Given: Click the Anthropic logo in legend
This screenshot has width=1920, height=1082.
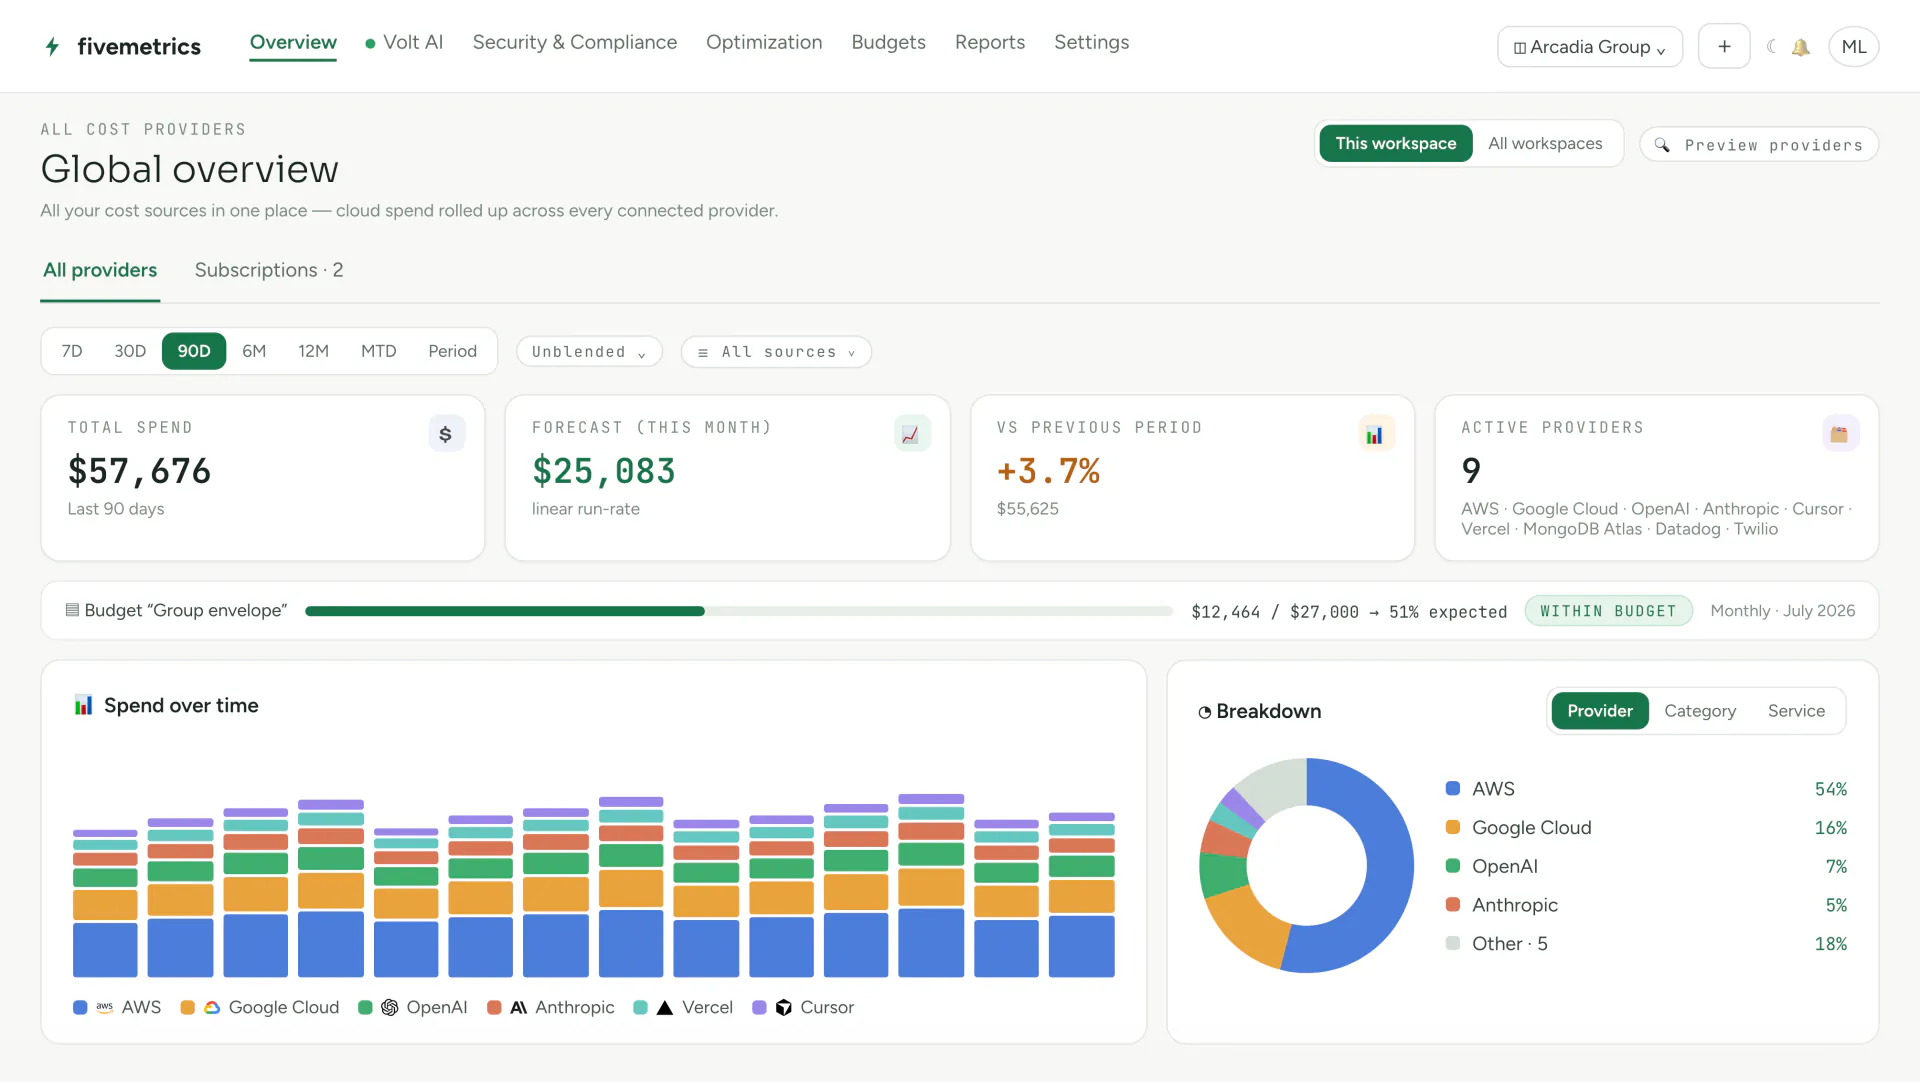Looking at the screenshot, I should [518, 1007].
